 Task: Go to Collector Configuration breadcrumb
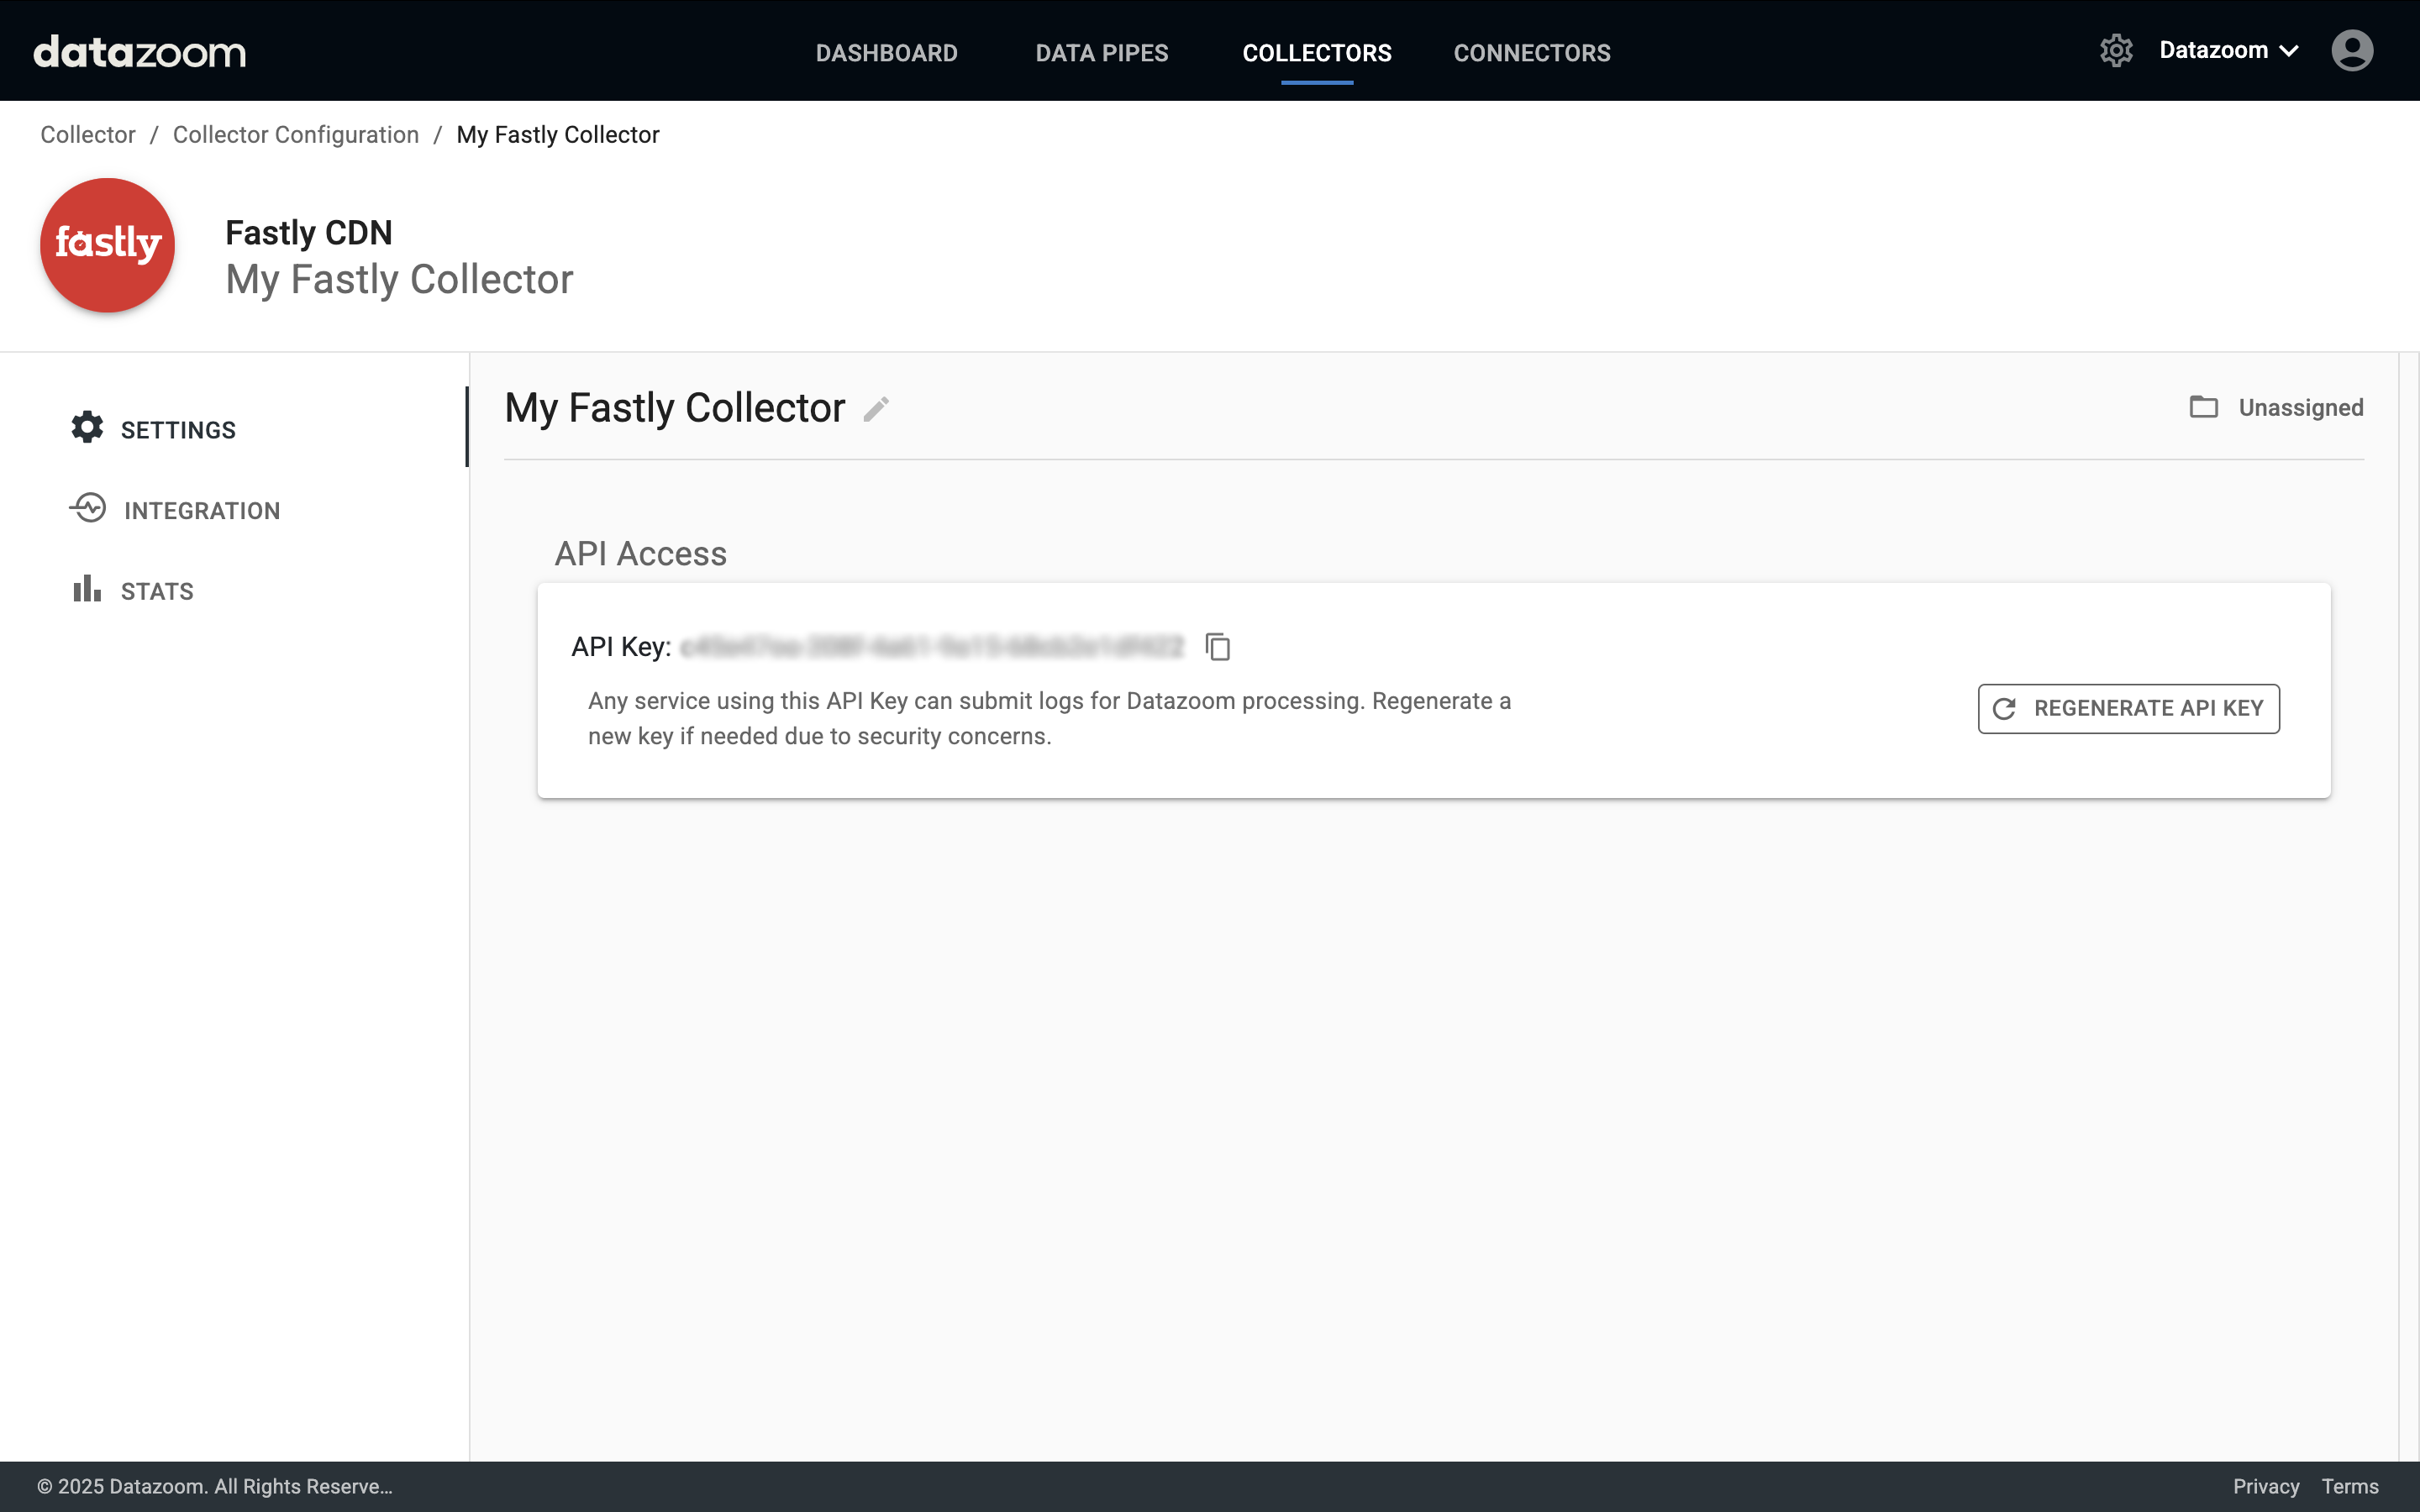pos(296,135)
